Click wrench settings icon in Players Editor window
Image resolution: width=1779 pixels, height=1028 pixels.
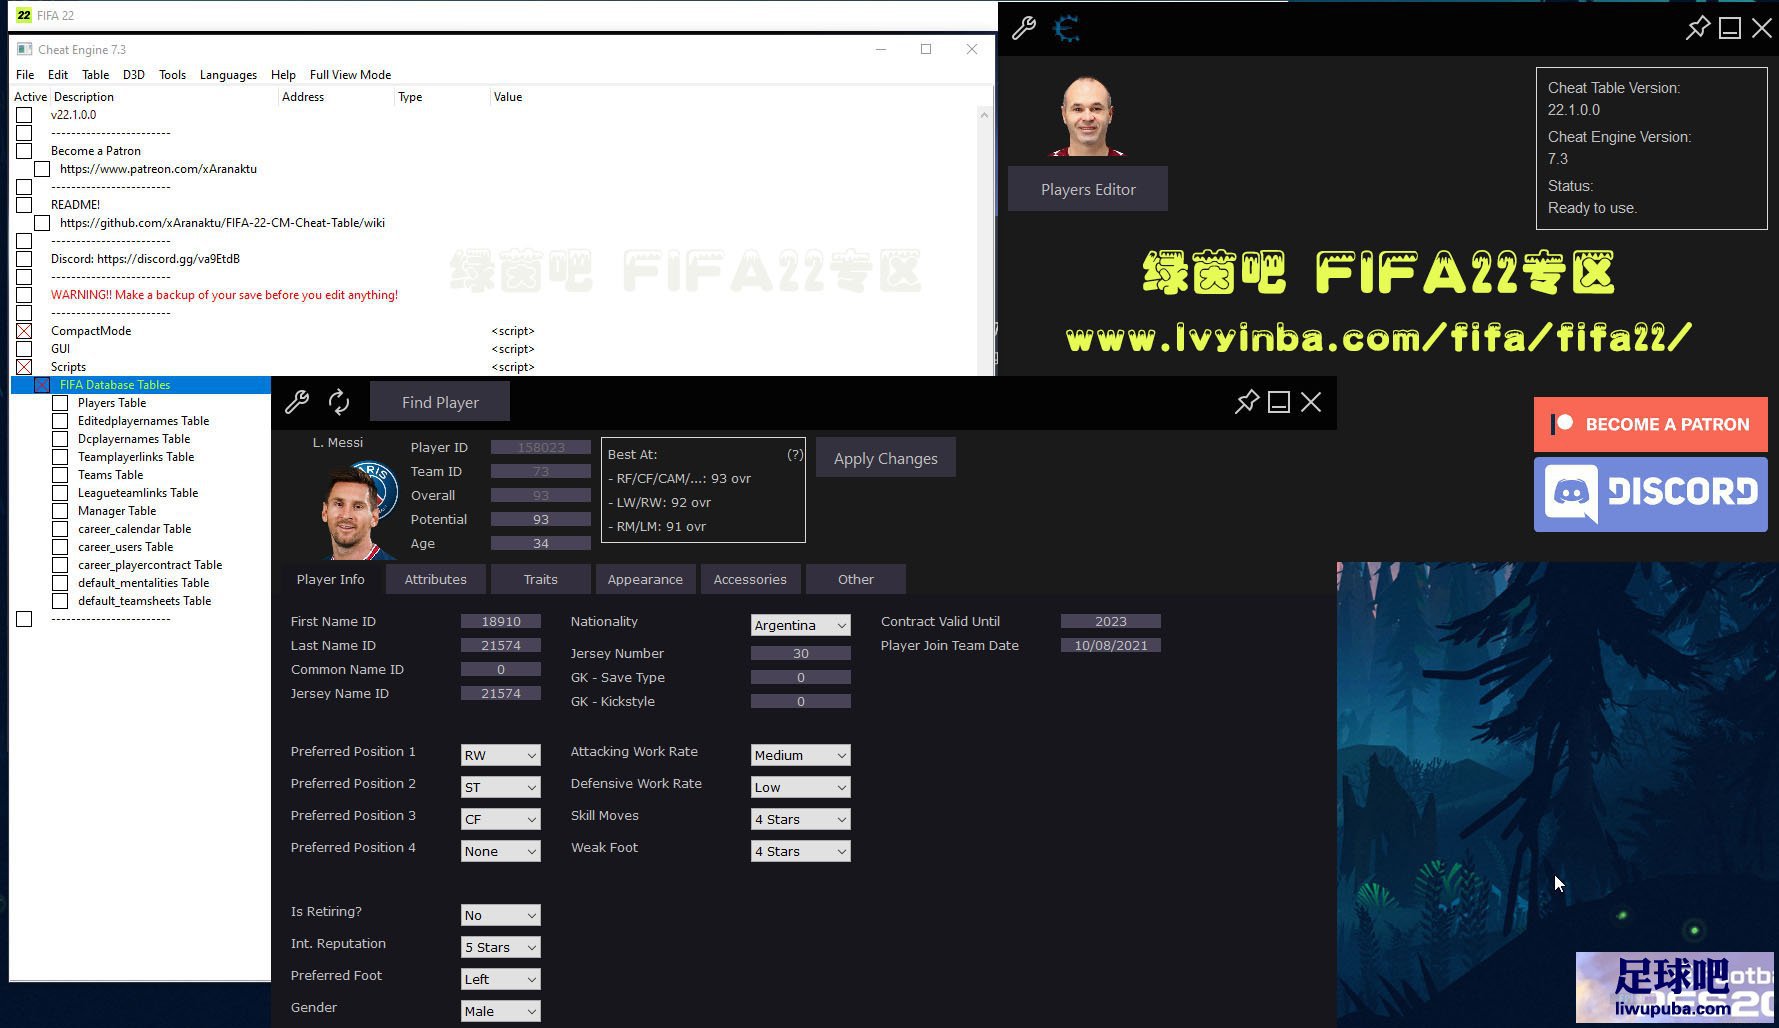(297, 402)
